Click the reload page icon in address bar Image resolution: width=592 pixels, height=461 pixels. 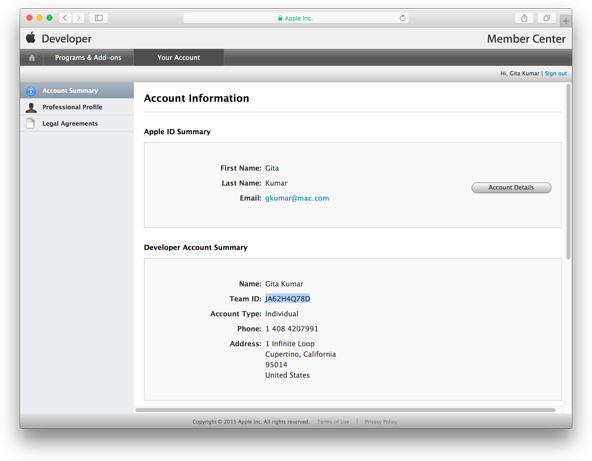coord(402,18)
